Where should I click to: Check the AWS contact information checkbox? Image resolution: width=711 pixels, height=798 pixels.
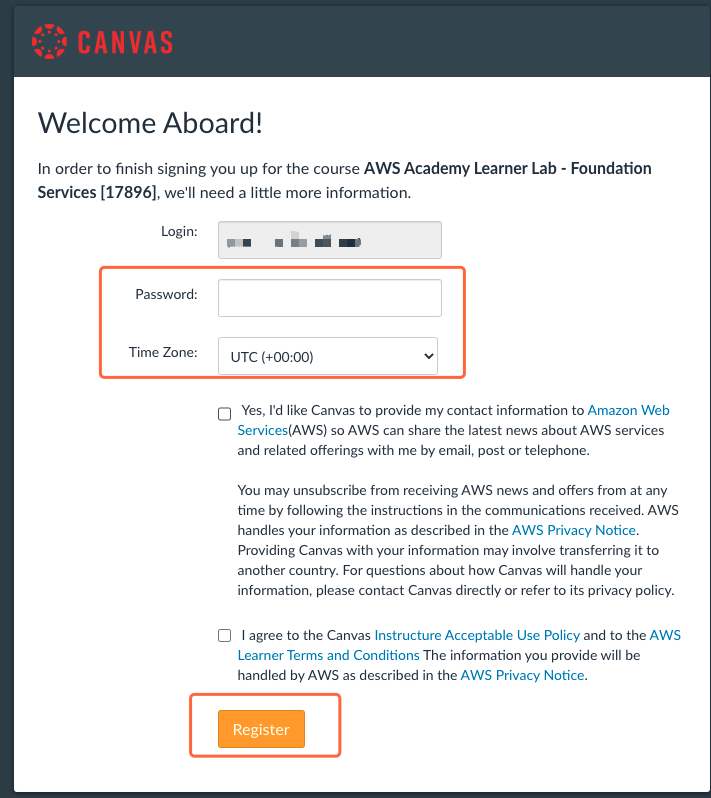point(224,414)
